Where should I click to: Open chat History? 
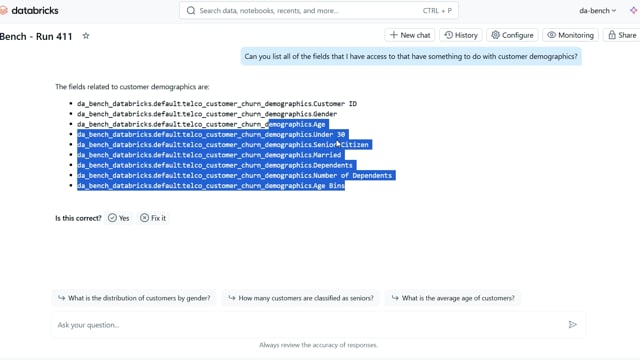click(461, 35)
